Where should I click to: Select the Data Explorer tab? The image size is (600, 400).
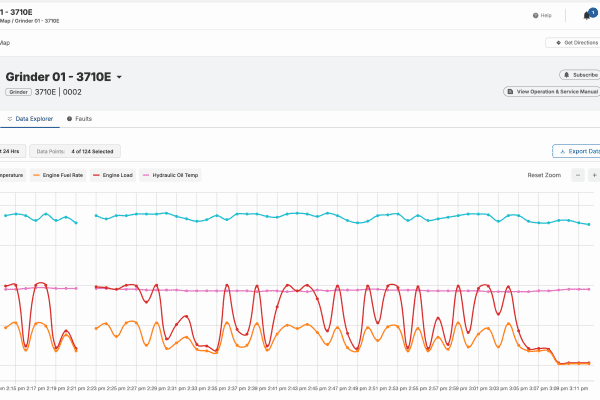tap(29, 119)
